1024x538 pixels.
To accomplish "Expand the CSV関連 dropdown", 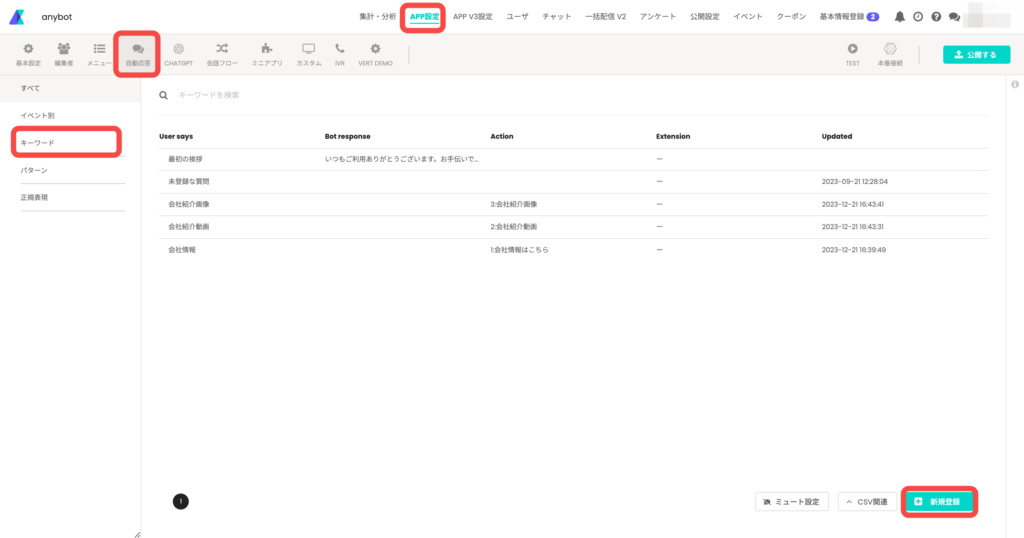I will click(x=866, y=501).
